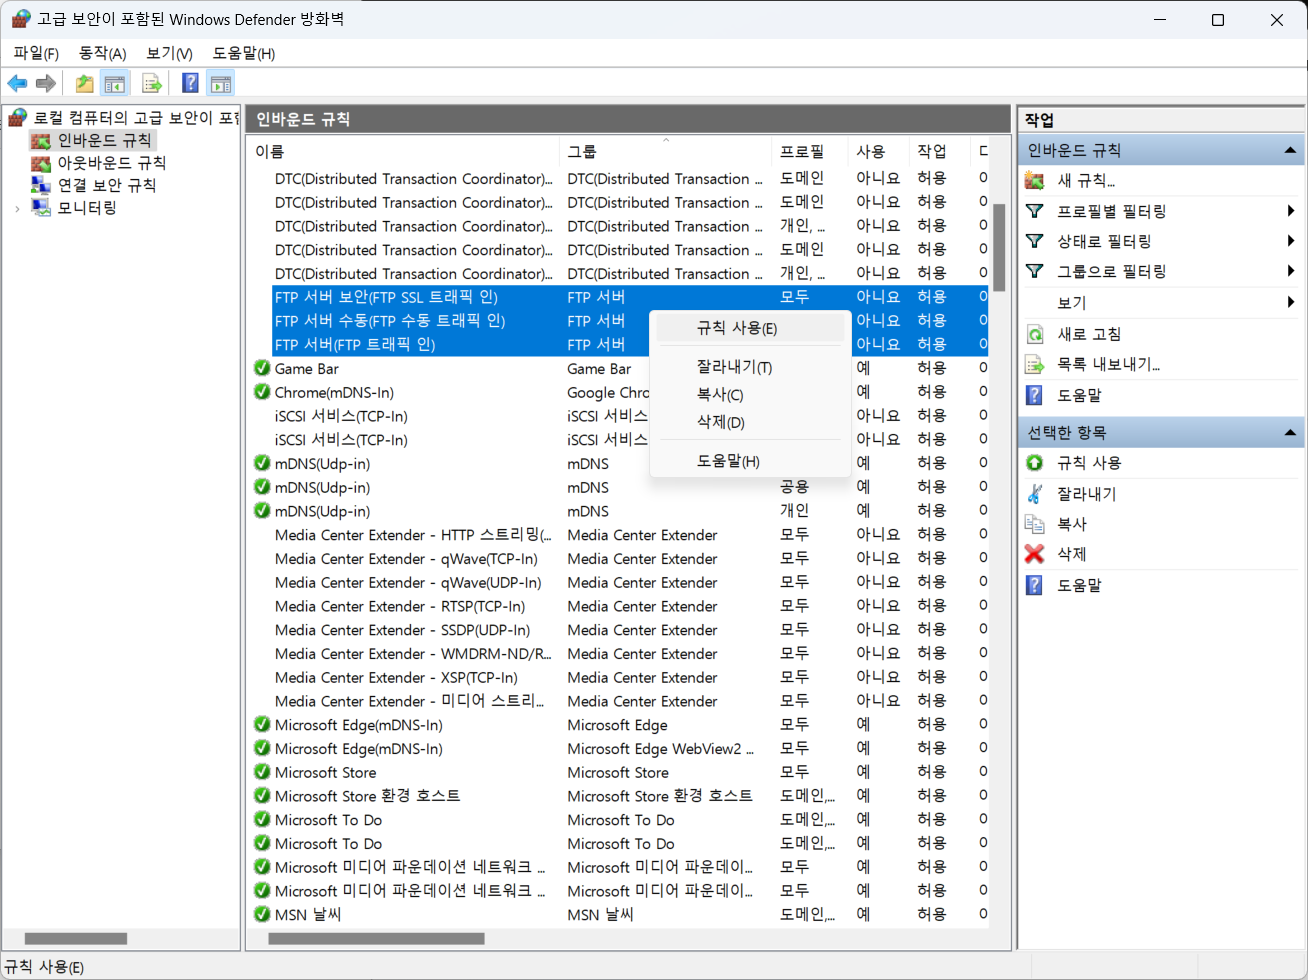
Task: Select the Media Center Extender - XSP(TCP-In) rule
Action: click(x=396, y=677)
